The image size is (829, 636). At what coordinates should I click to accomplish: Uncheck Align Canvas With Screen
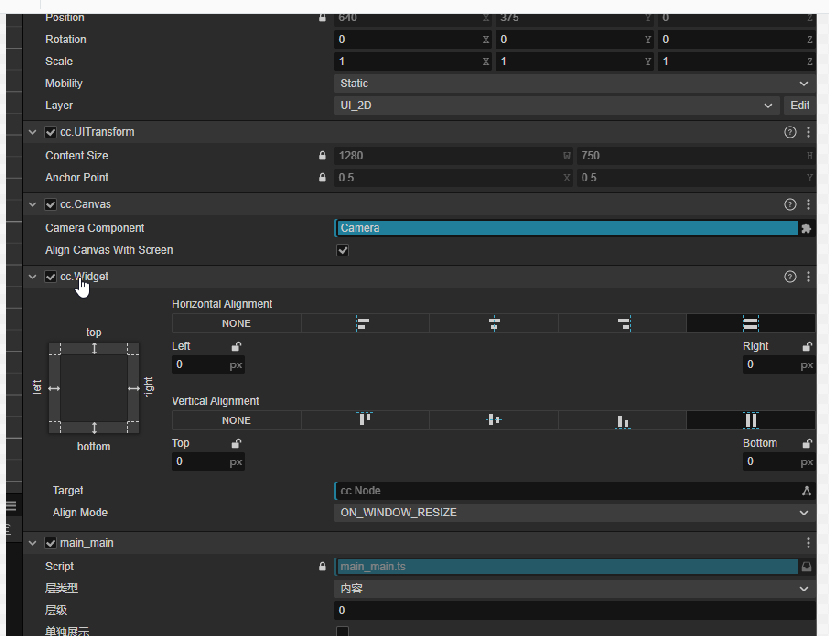click(x=343, y=251)
